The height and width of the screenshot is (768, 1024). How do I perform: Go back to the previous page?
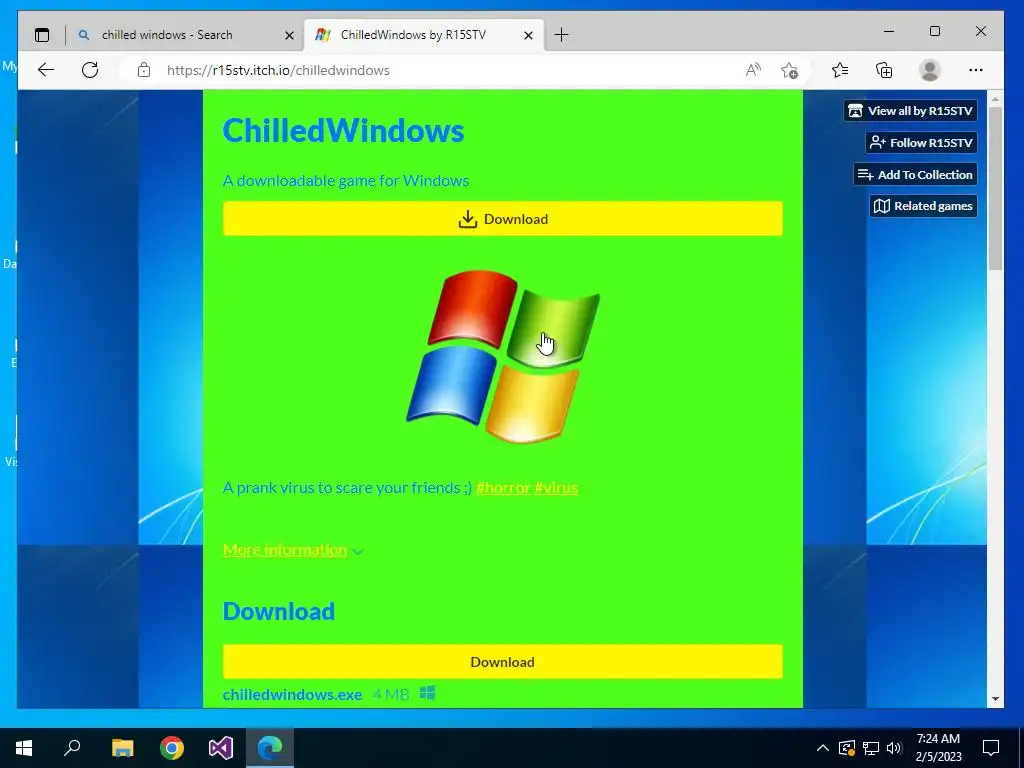(x=46, y=70)
